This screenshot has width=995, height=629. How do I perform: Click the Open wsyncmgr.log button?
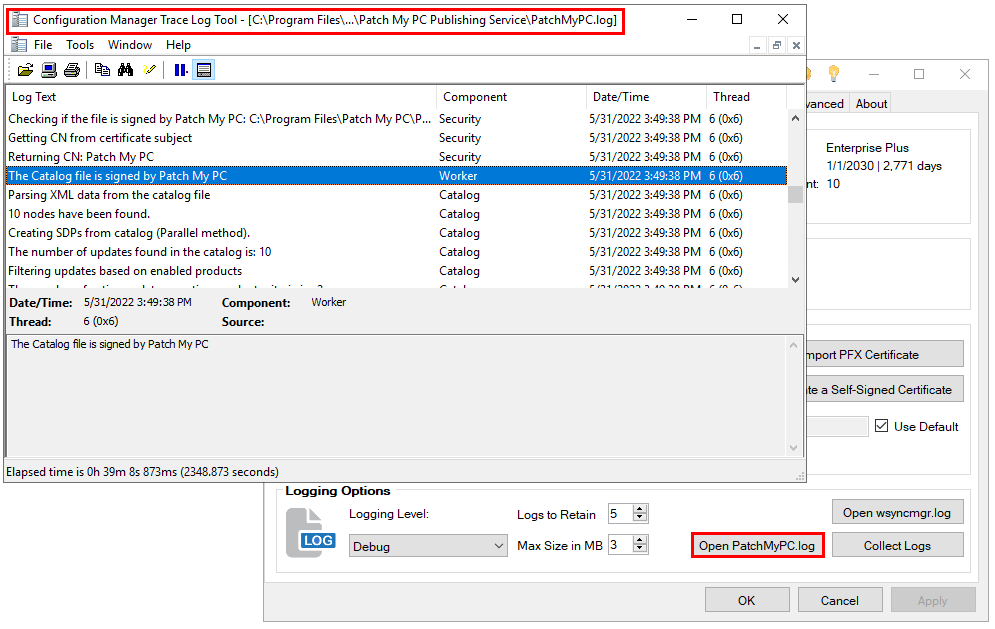[897, 512]
